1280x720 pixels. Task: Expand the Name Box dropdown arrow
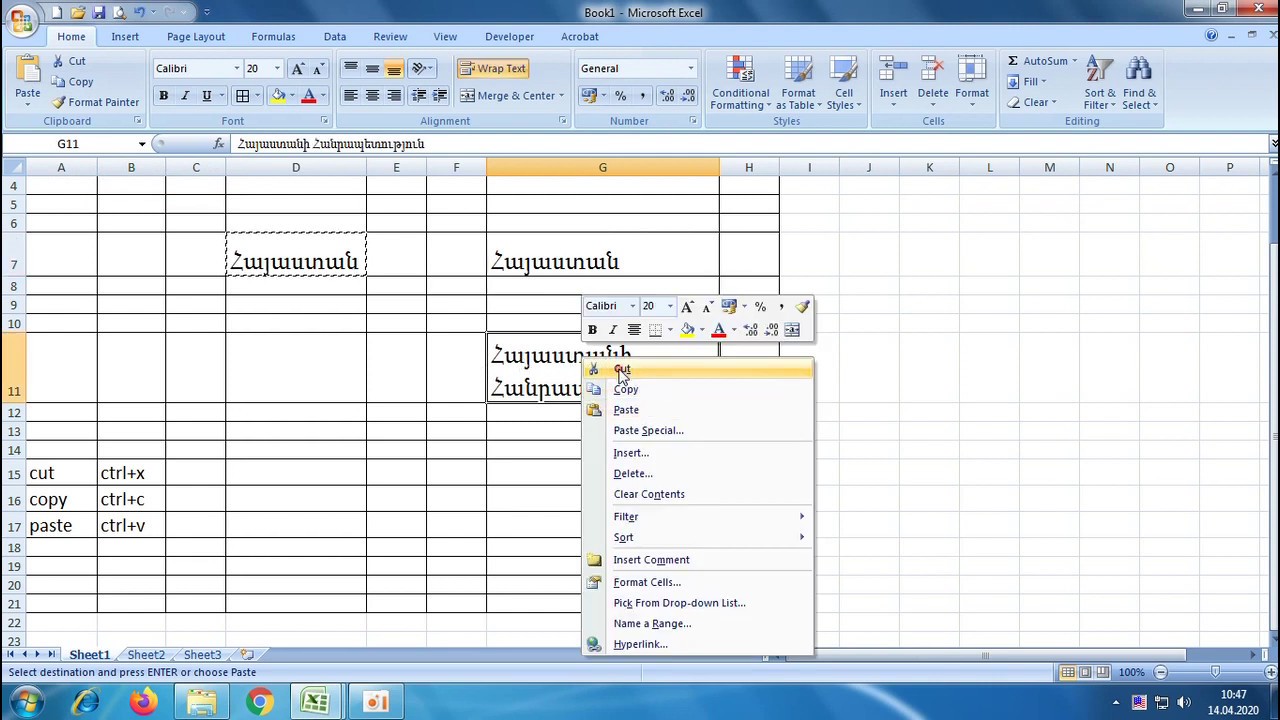tap(142, 144)
